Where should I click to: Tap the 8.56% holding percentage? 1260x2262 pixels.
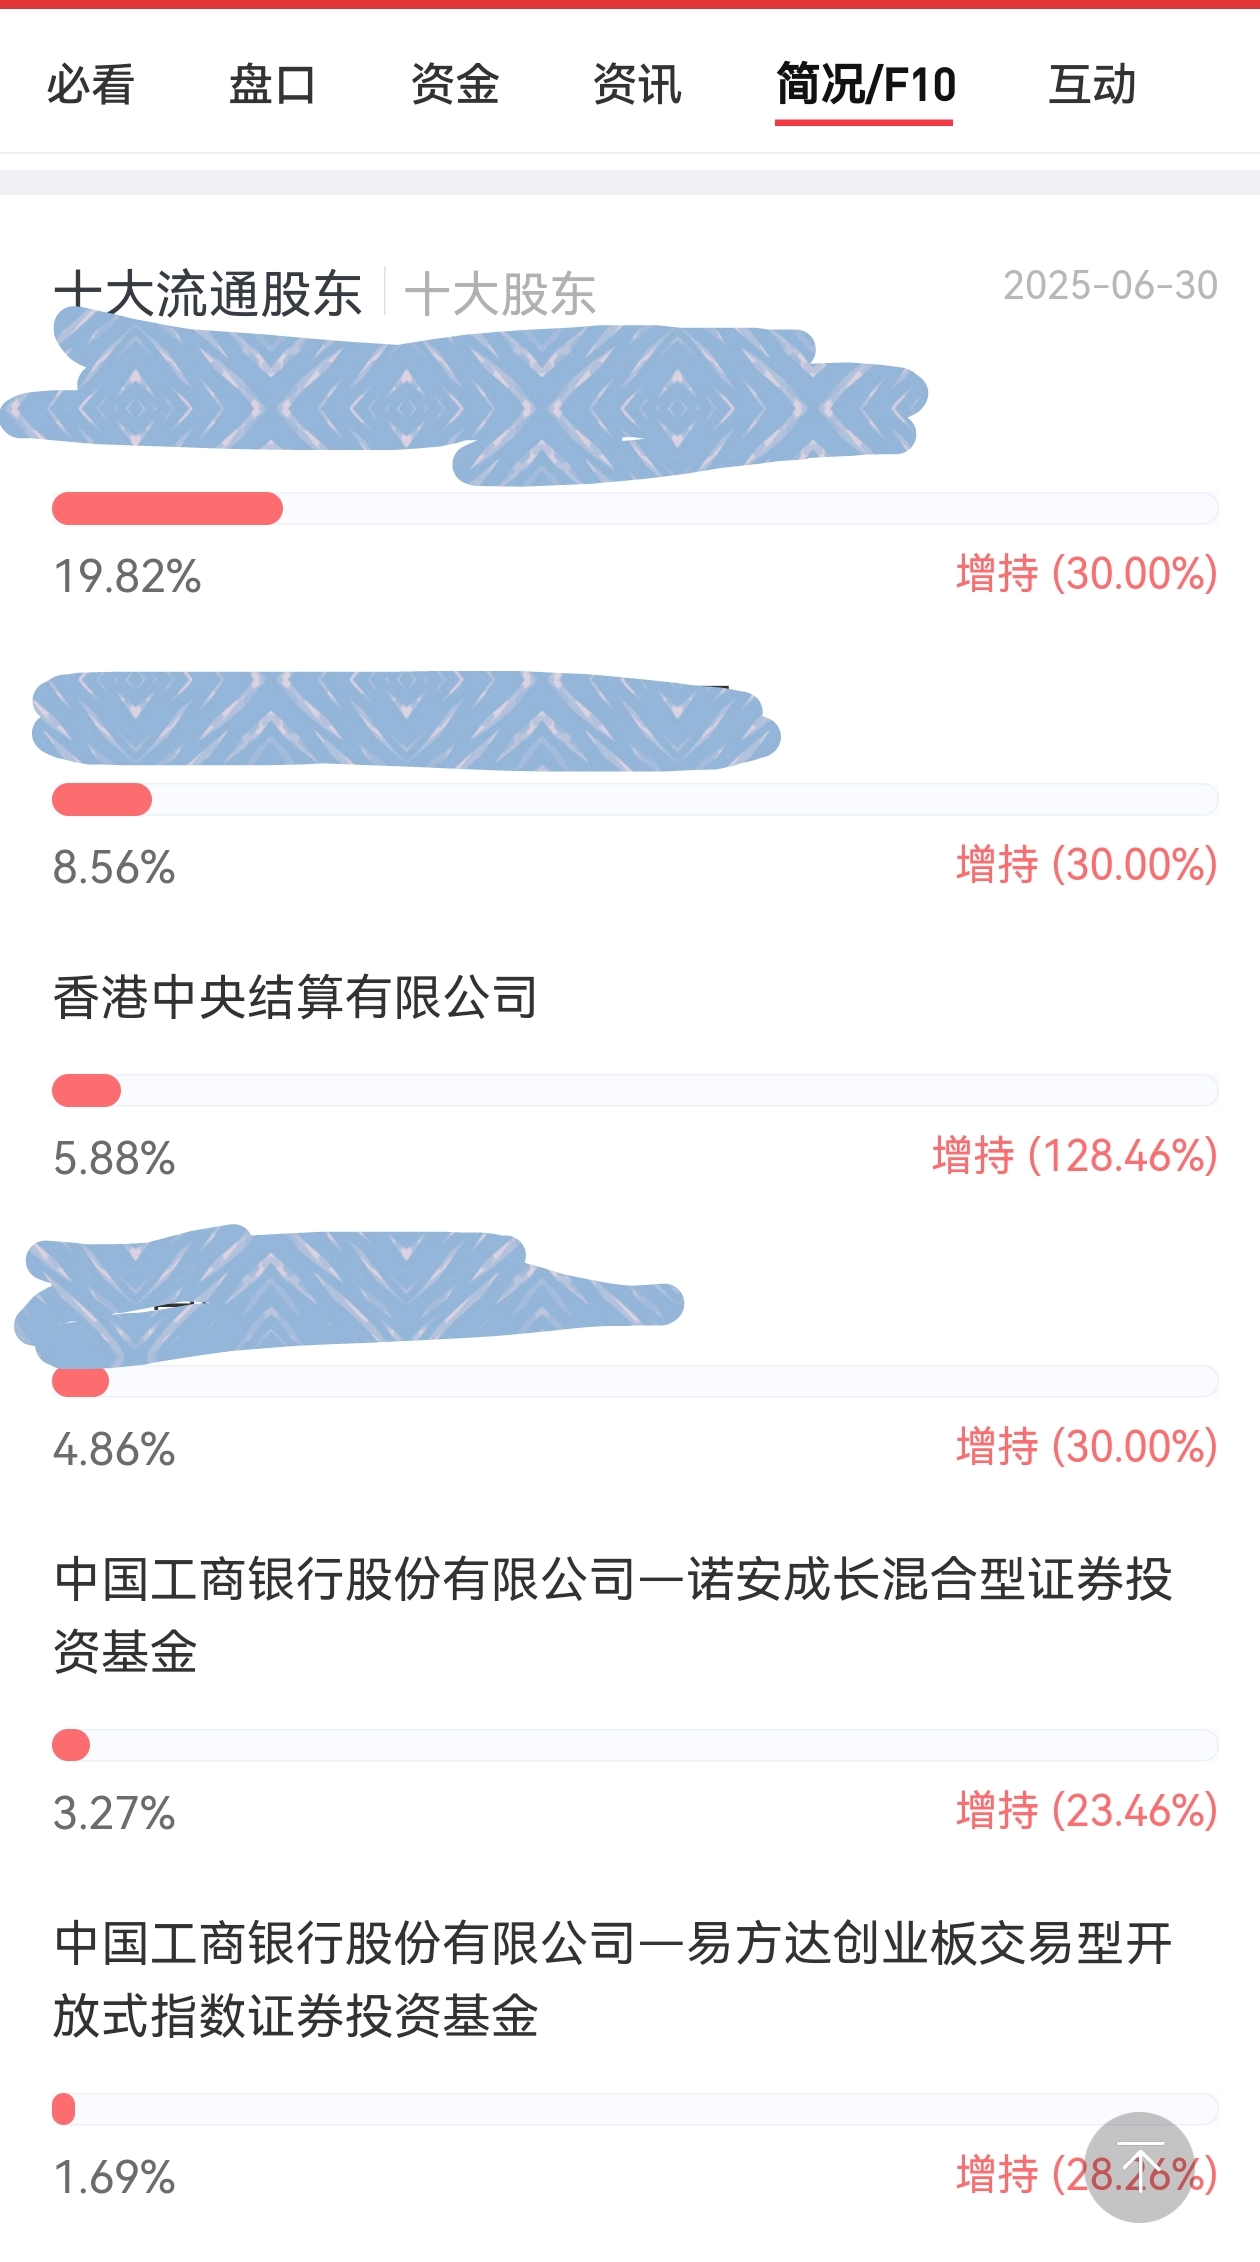pos(114,867)
